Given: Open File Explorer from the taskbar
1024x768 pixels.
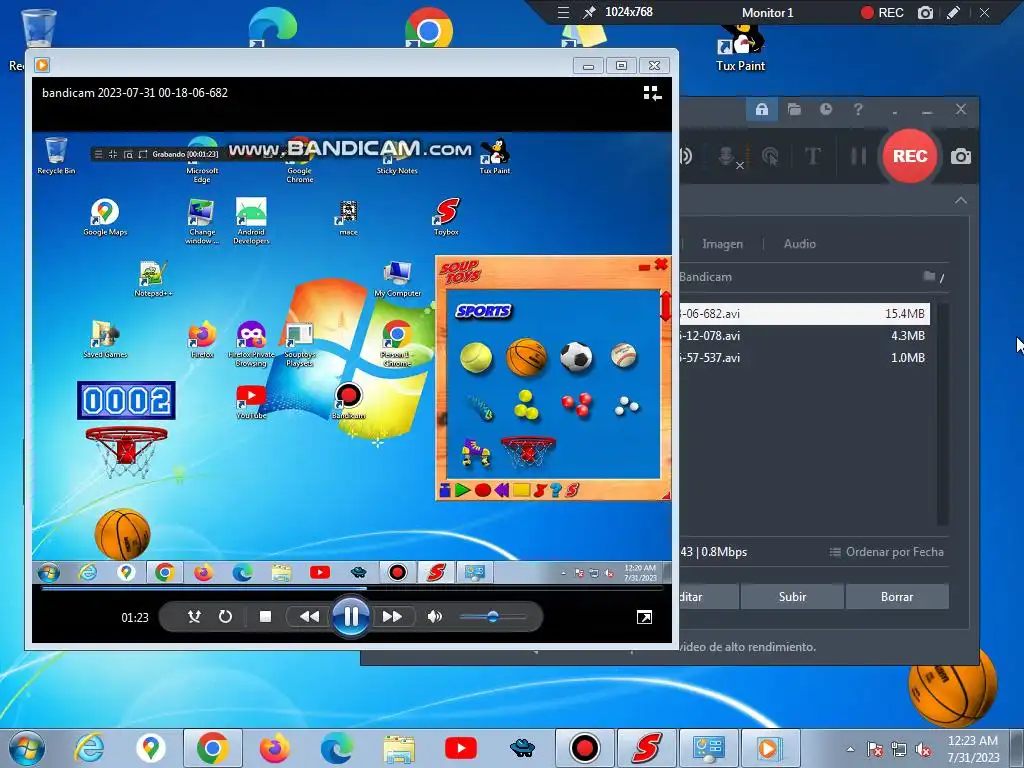Looking at the screenshot, I should pyautogui.click(x=398, y=748).
